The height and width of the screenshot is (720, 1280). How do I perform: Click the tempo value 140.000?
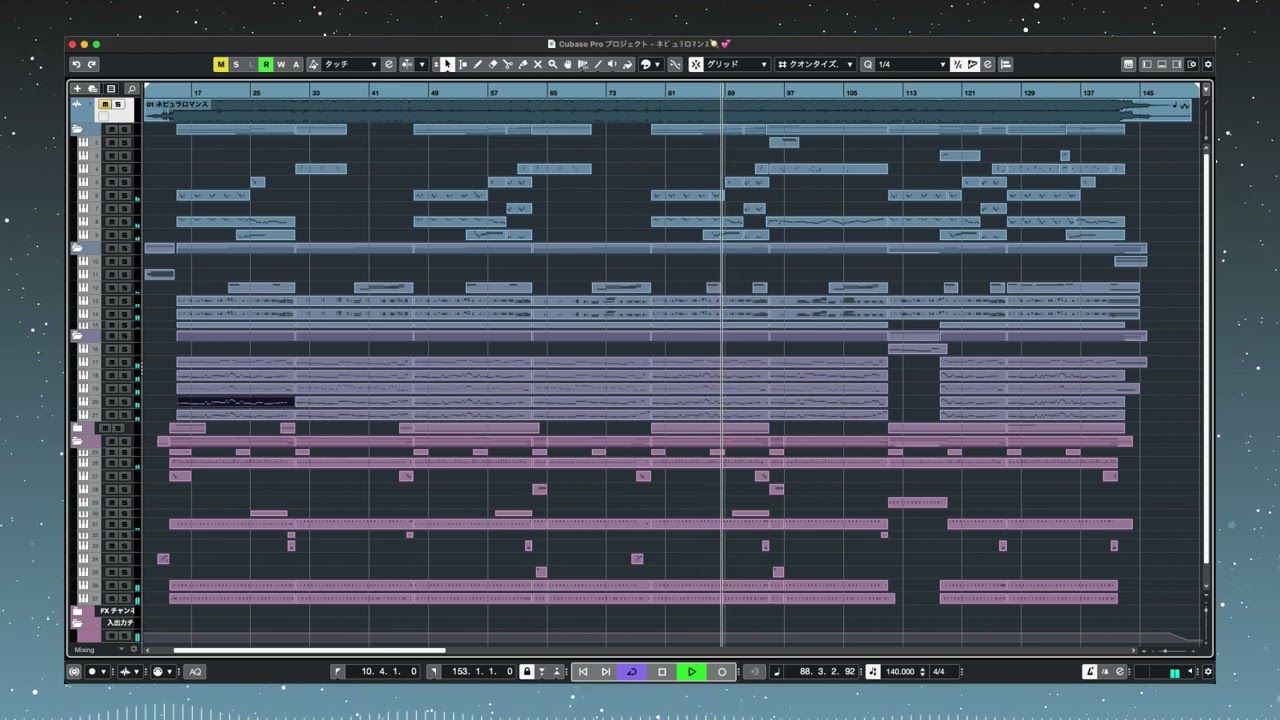pyautogui.click(x=900, y=672)
